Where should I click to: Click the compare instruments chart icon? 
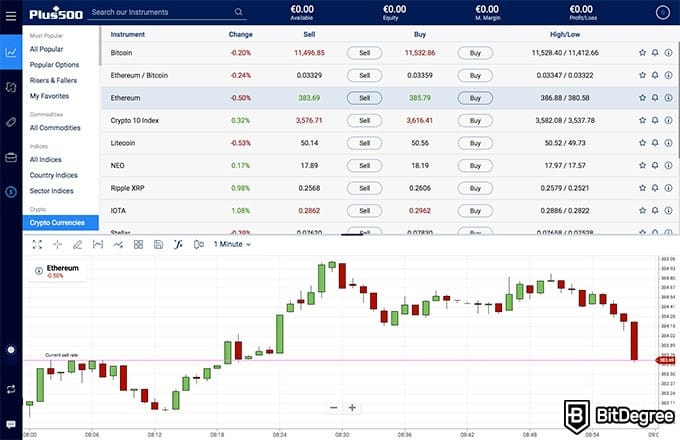click(199, 244)
